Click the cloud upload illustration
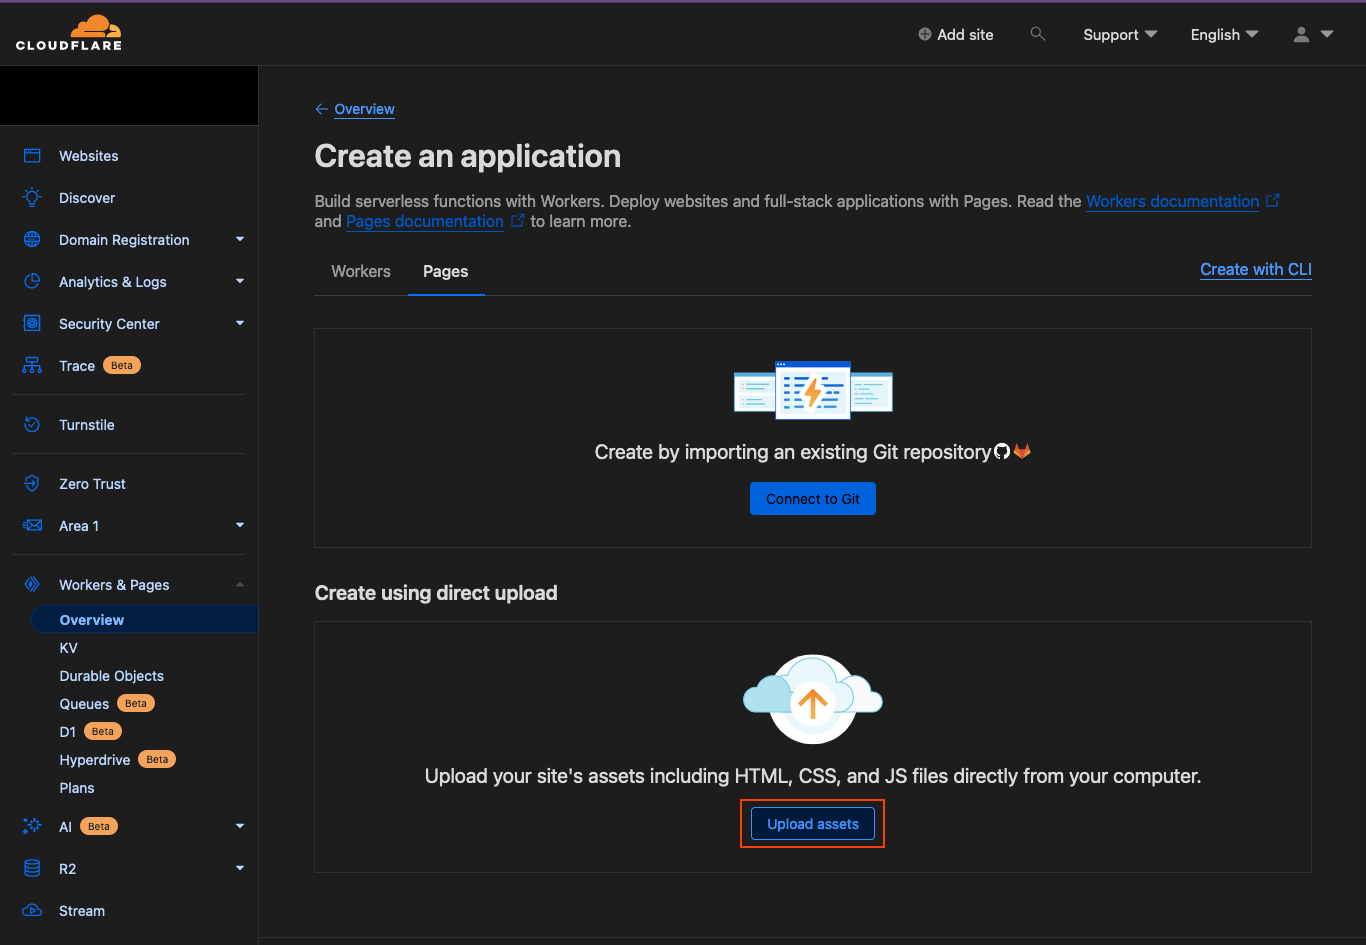The image size is (1366, 945). [x=813, y=699]
